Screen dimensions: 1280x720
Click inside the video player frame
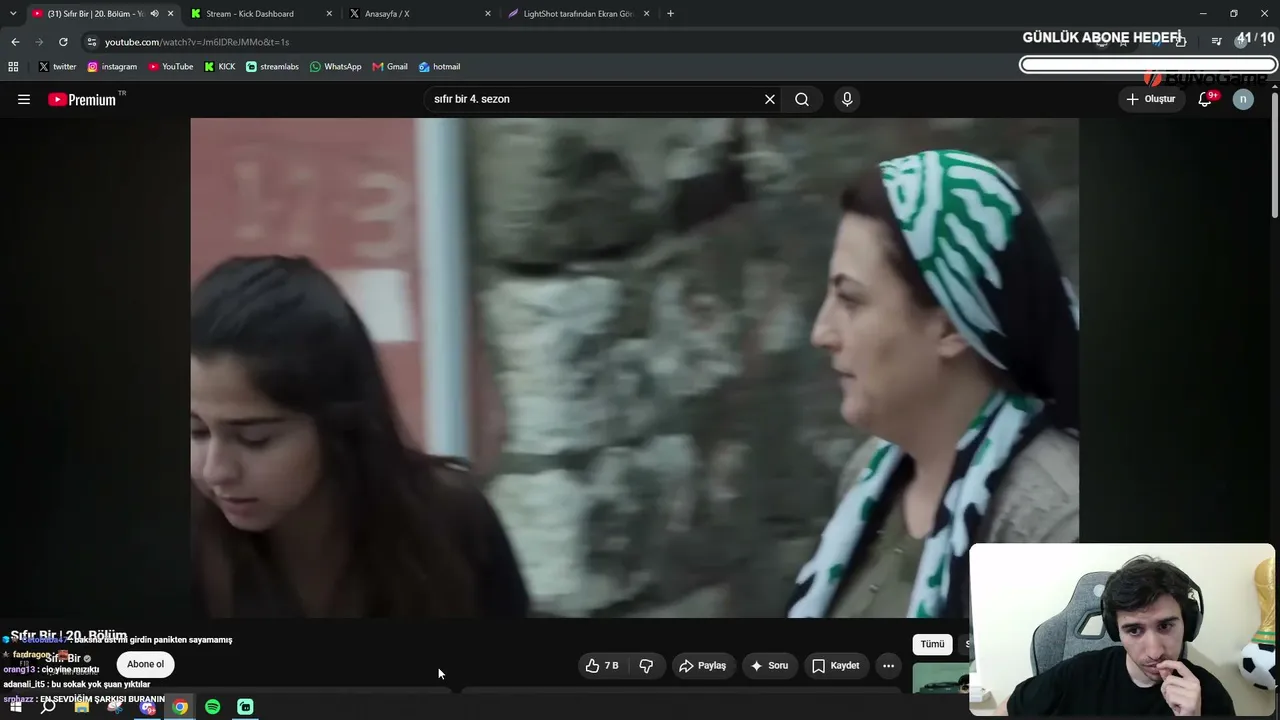coord(635,368)
